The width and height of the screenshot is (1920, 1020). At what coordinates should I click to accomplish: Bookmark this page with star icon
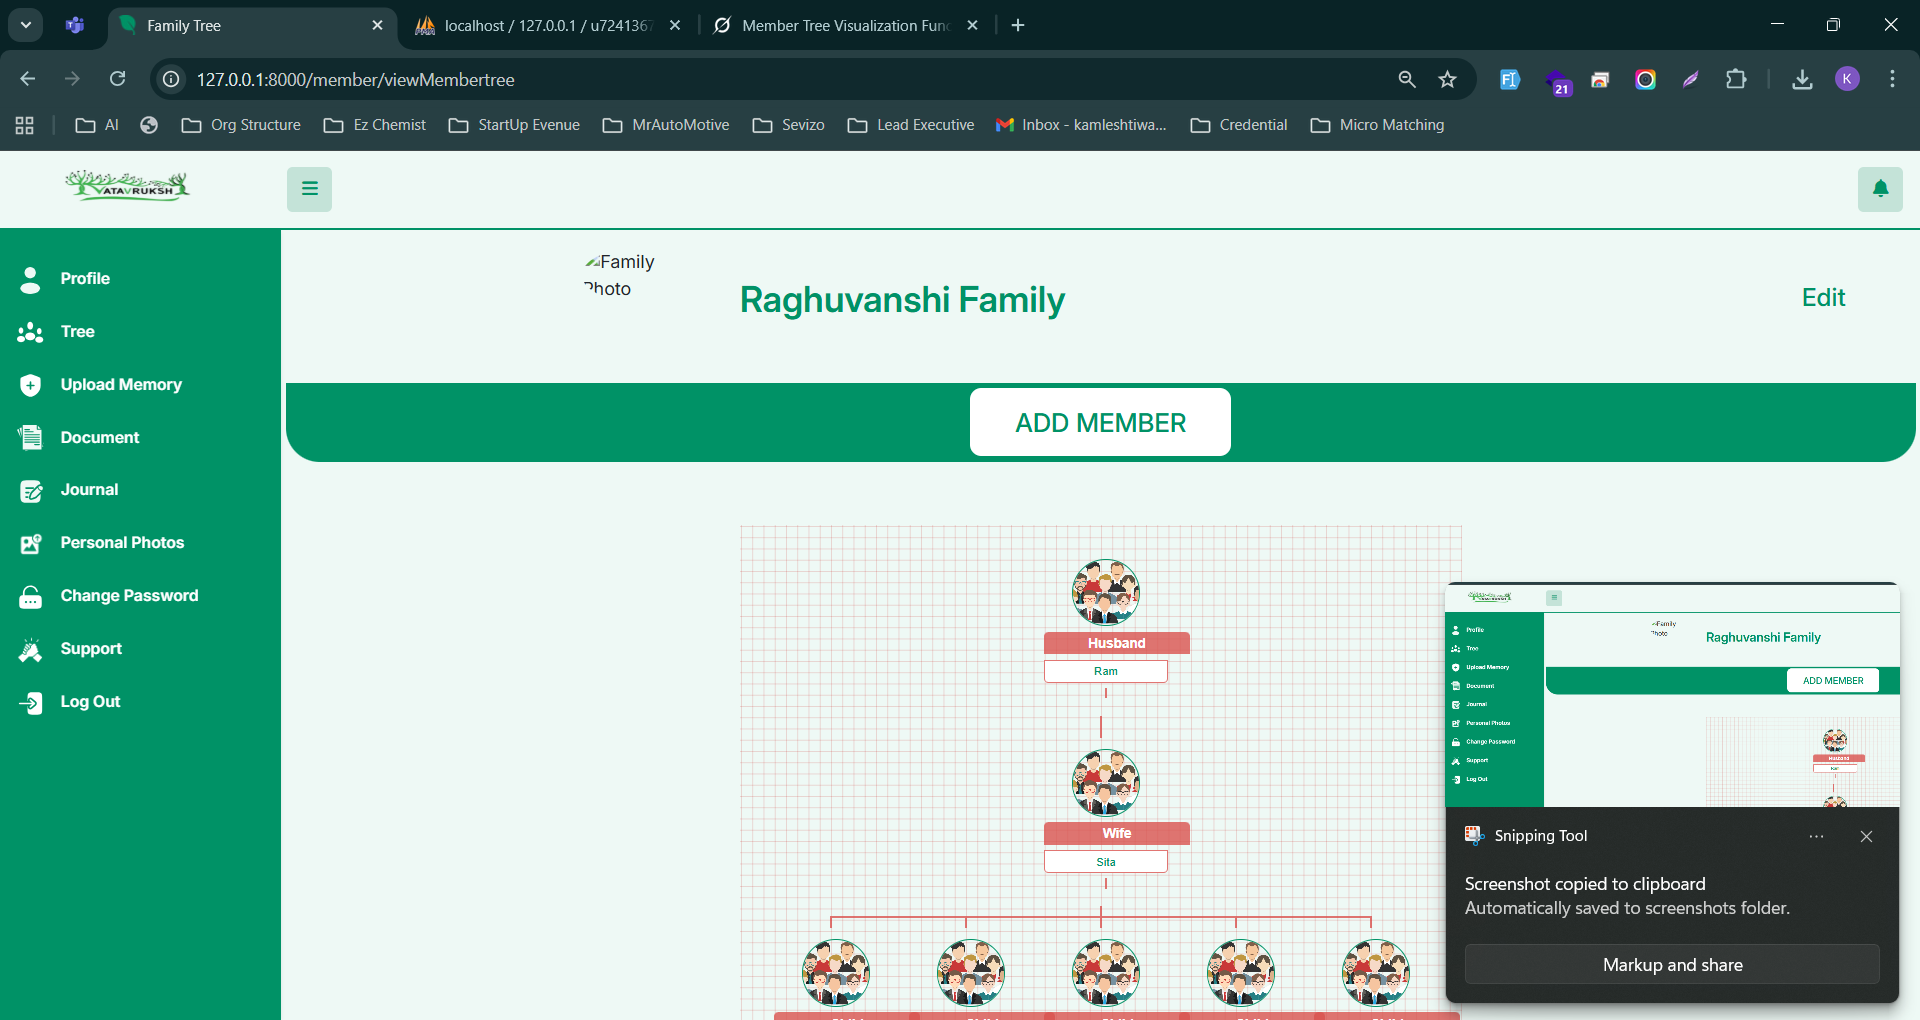(1447, 80)
